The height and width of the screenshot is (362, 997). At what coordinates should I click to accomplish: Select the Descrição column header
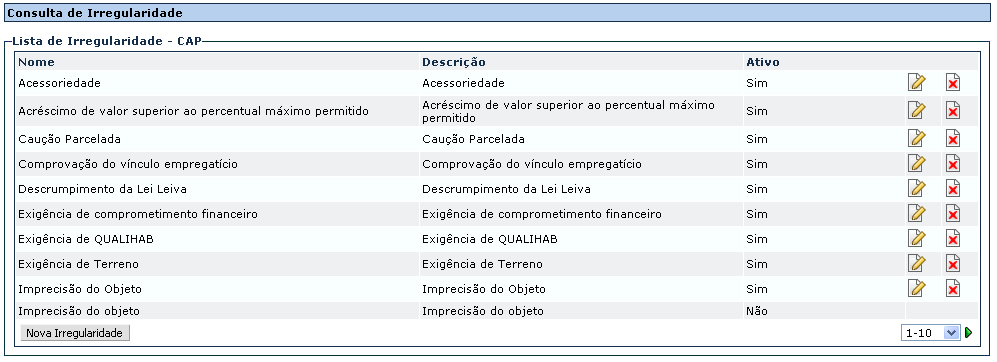[x=453, y=62]
